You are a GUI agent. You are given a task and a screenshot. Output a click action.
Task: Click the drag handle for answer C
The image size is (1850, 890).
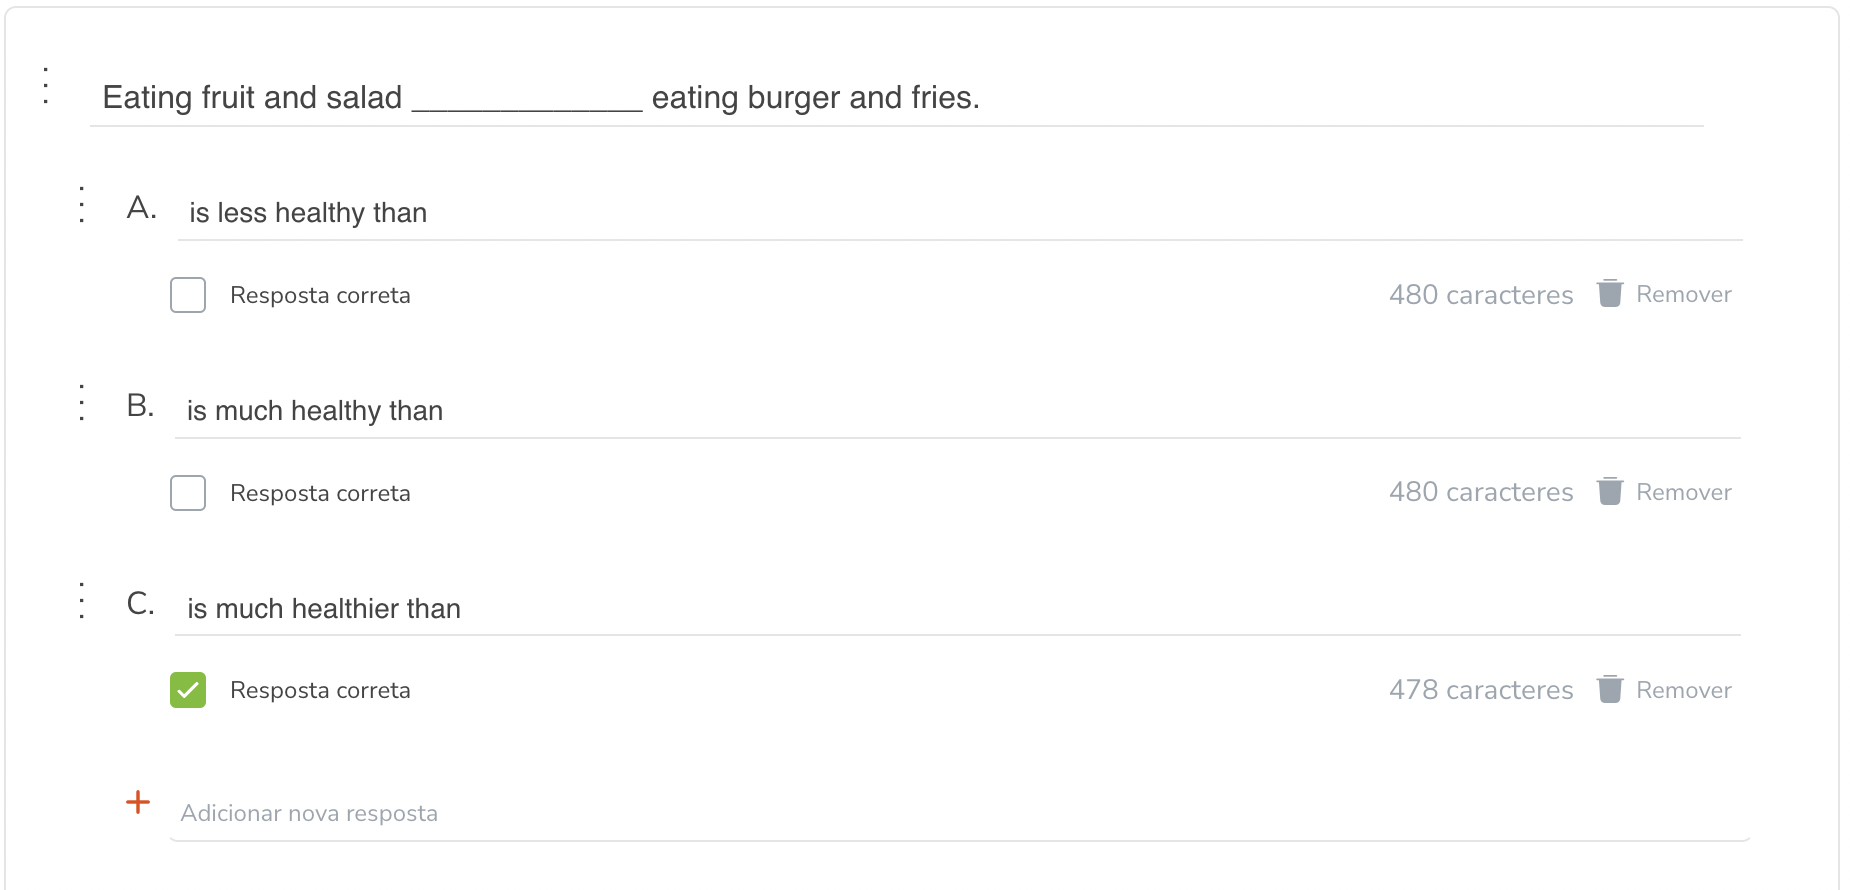pyautogui.click(x=82, y=600)
